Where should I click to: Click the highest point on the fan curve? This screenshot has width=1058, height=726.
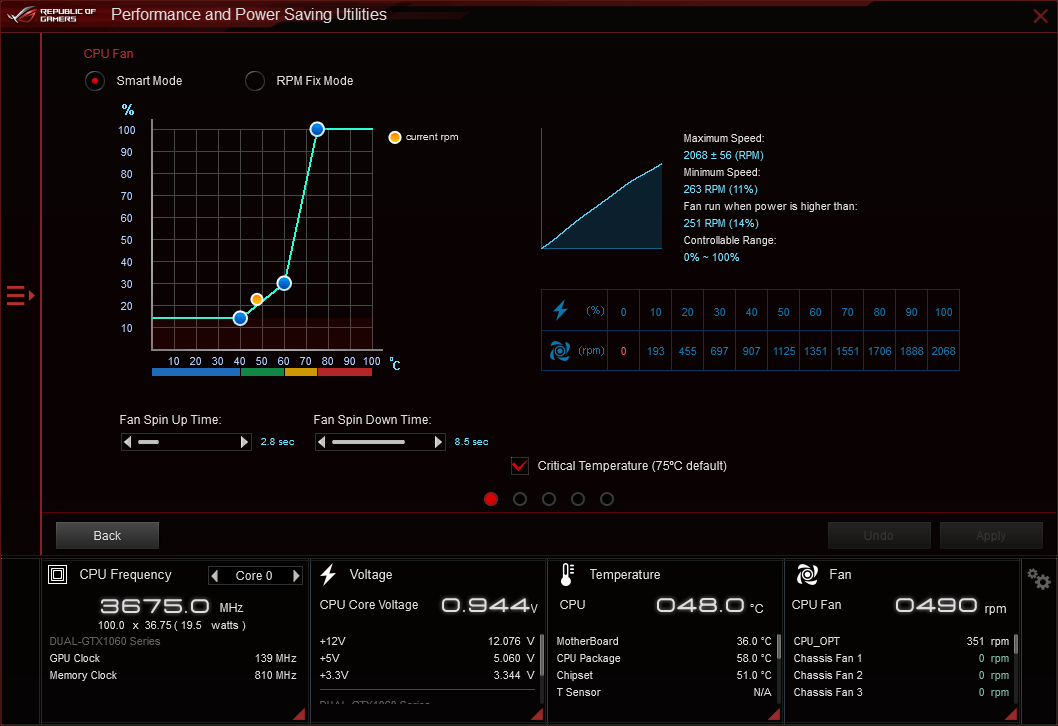click(317, 129)
